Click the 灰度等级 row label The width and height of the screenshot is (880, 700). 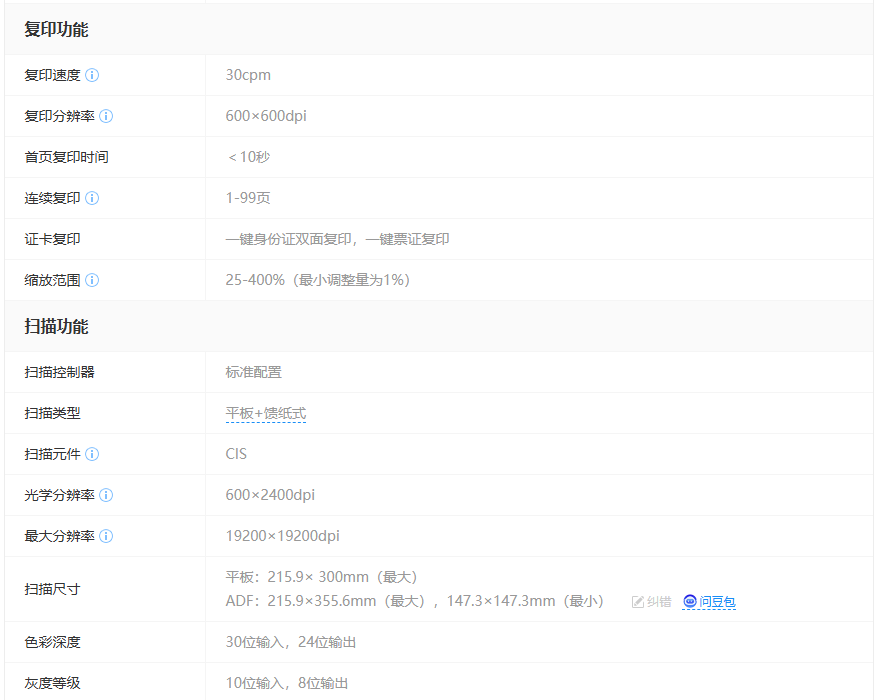coord(52,683)
